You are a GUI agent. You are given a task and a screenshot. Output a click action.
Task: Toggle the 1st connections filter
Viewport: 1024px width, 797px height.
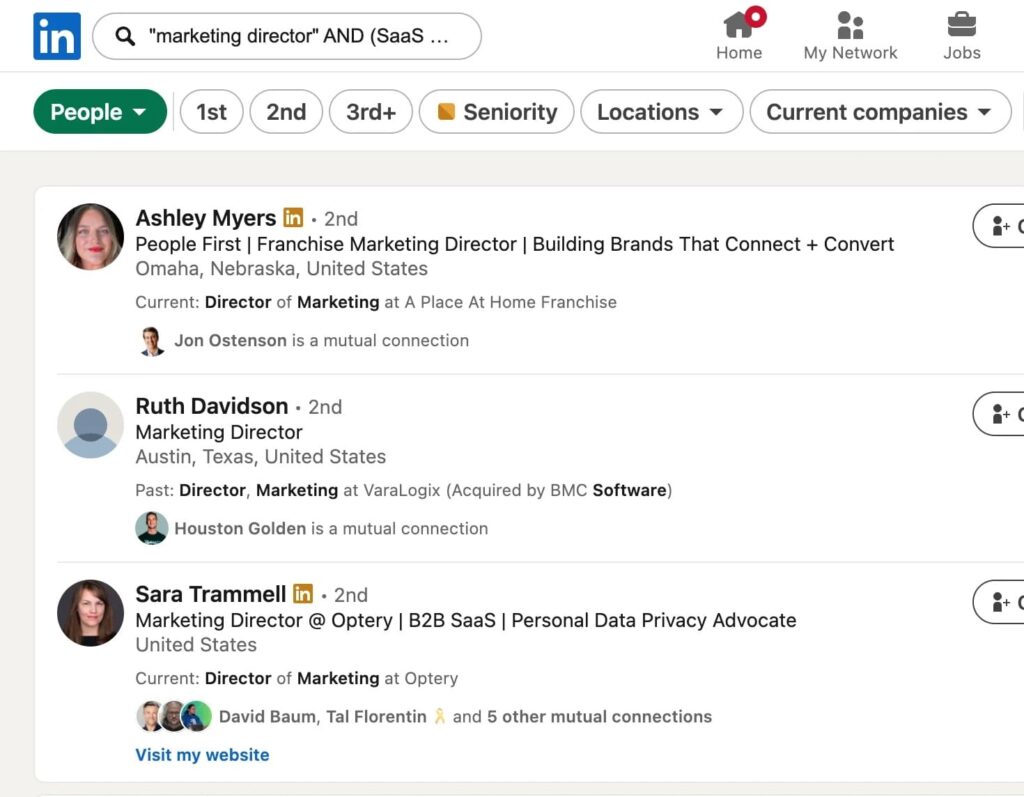pos(211,111)
